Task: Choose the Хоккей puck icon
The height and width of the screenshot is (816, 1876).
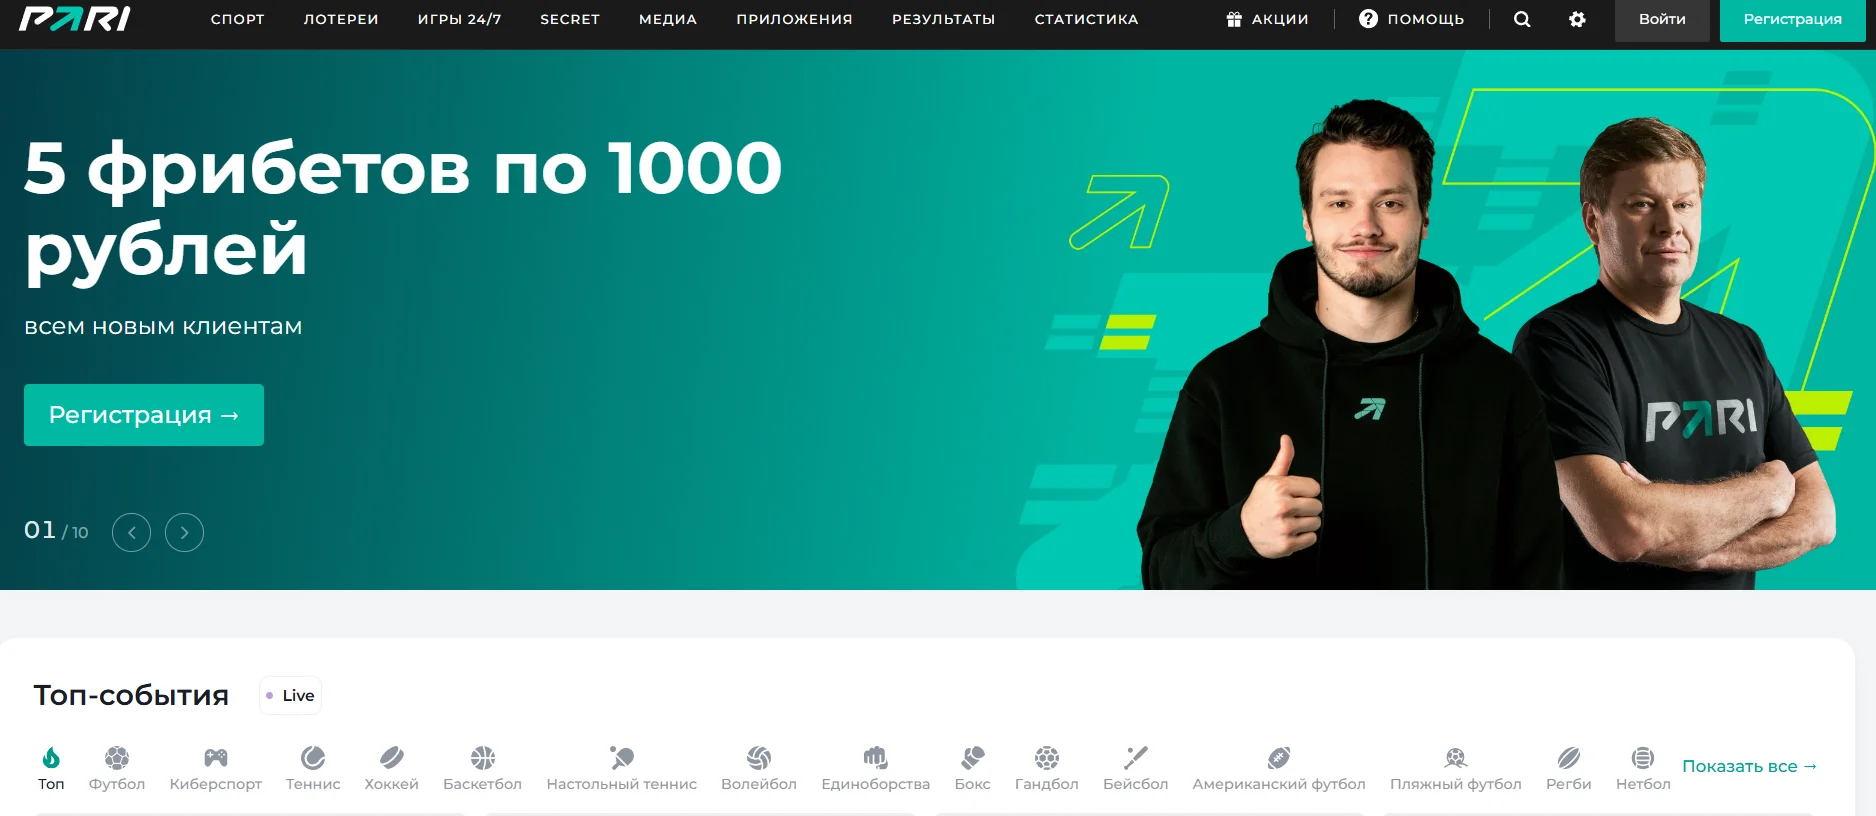Action: coord(392,757)
